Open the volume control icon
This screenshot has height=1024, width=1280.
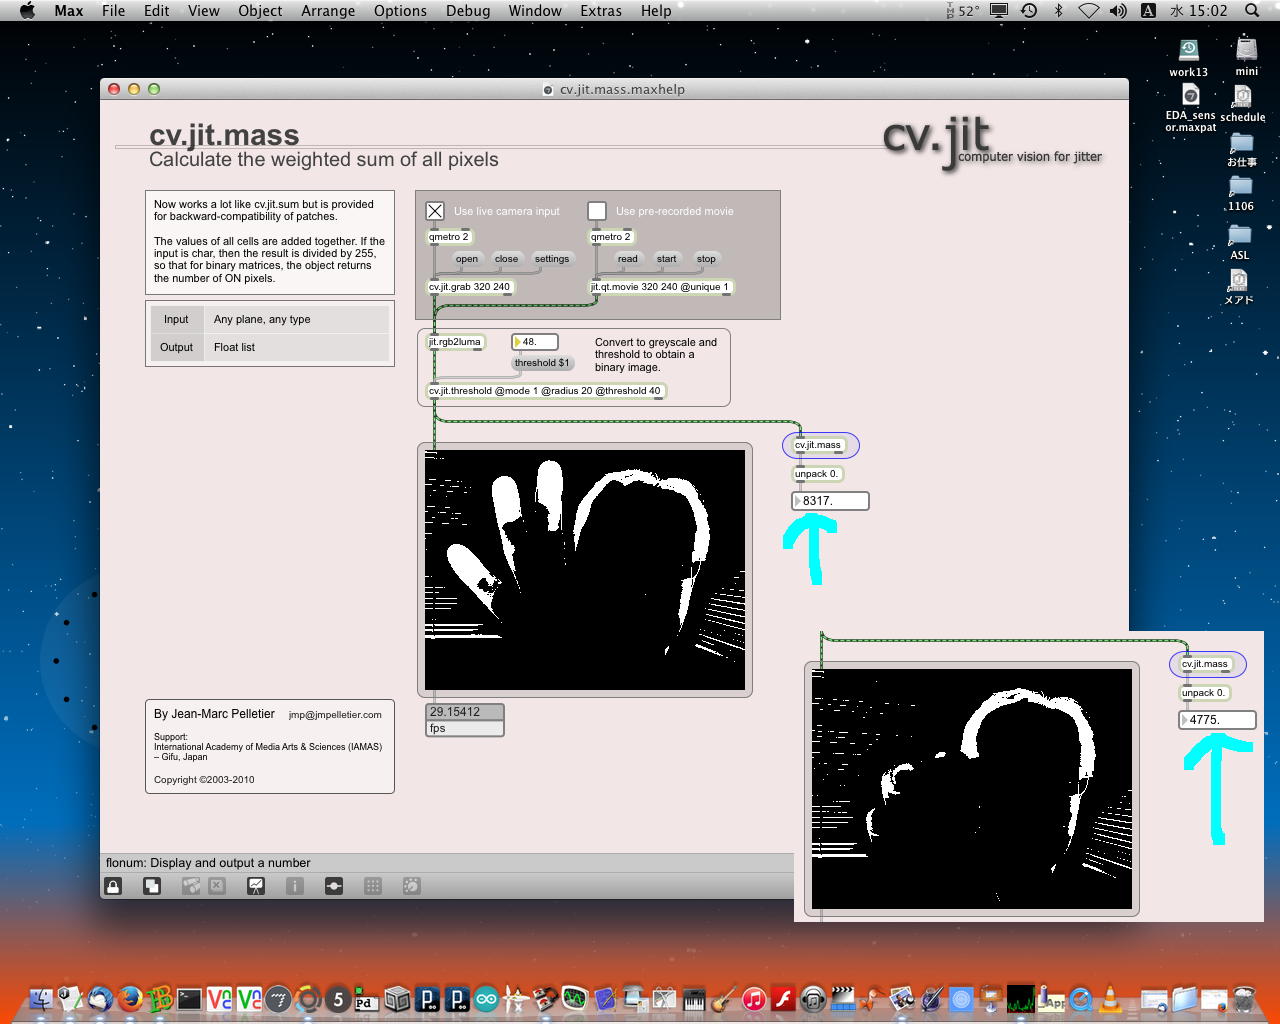coord(1118,11)
